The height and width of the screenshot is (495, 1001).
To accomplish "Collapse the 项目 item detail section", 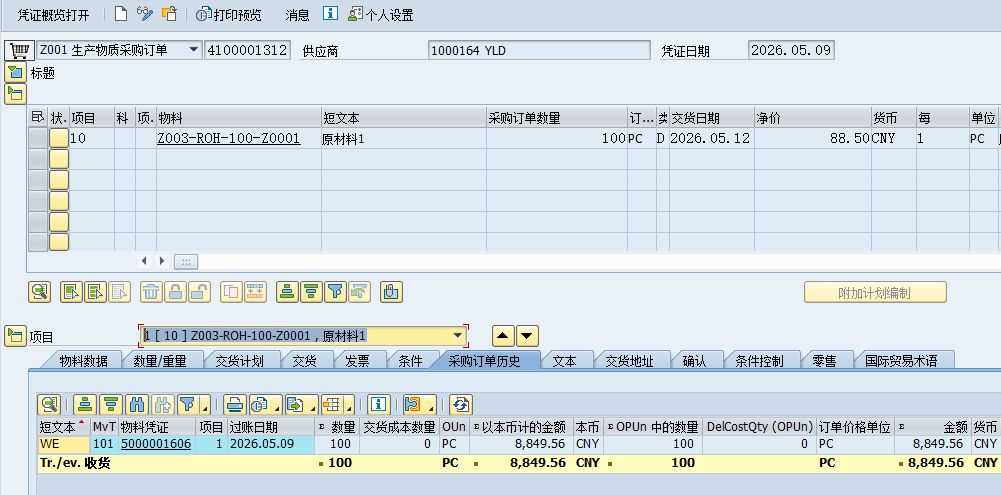I will [15, 336].
